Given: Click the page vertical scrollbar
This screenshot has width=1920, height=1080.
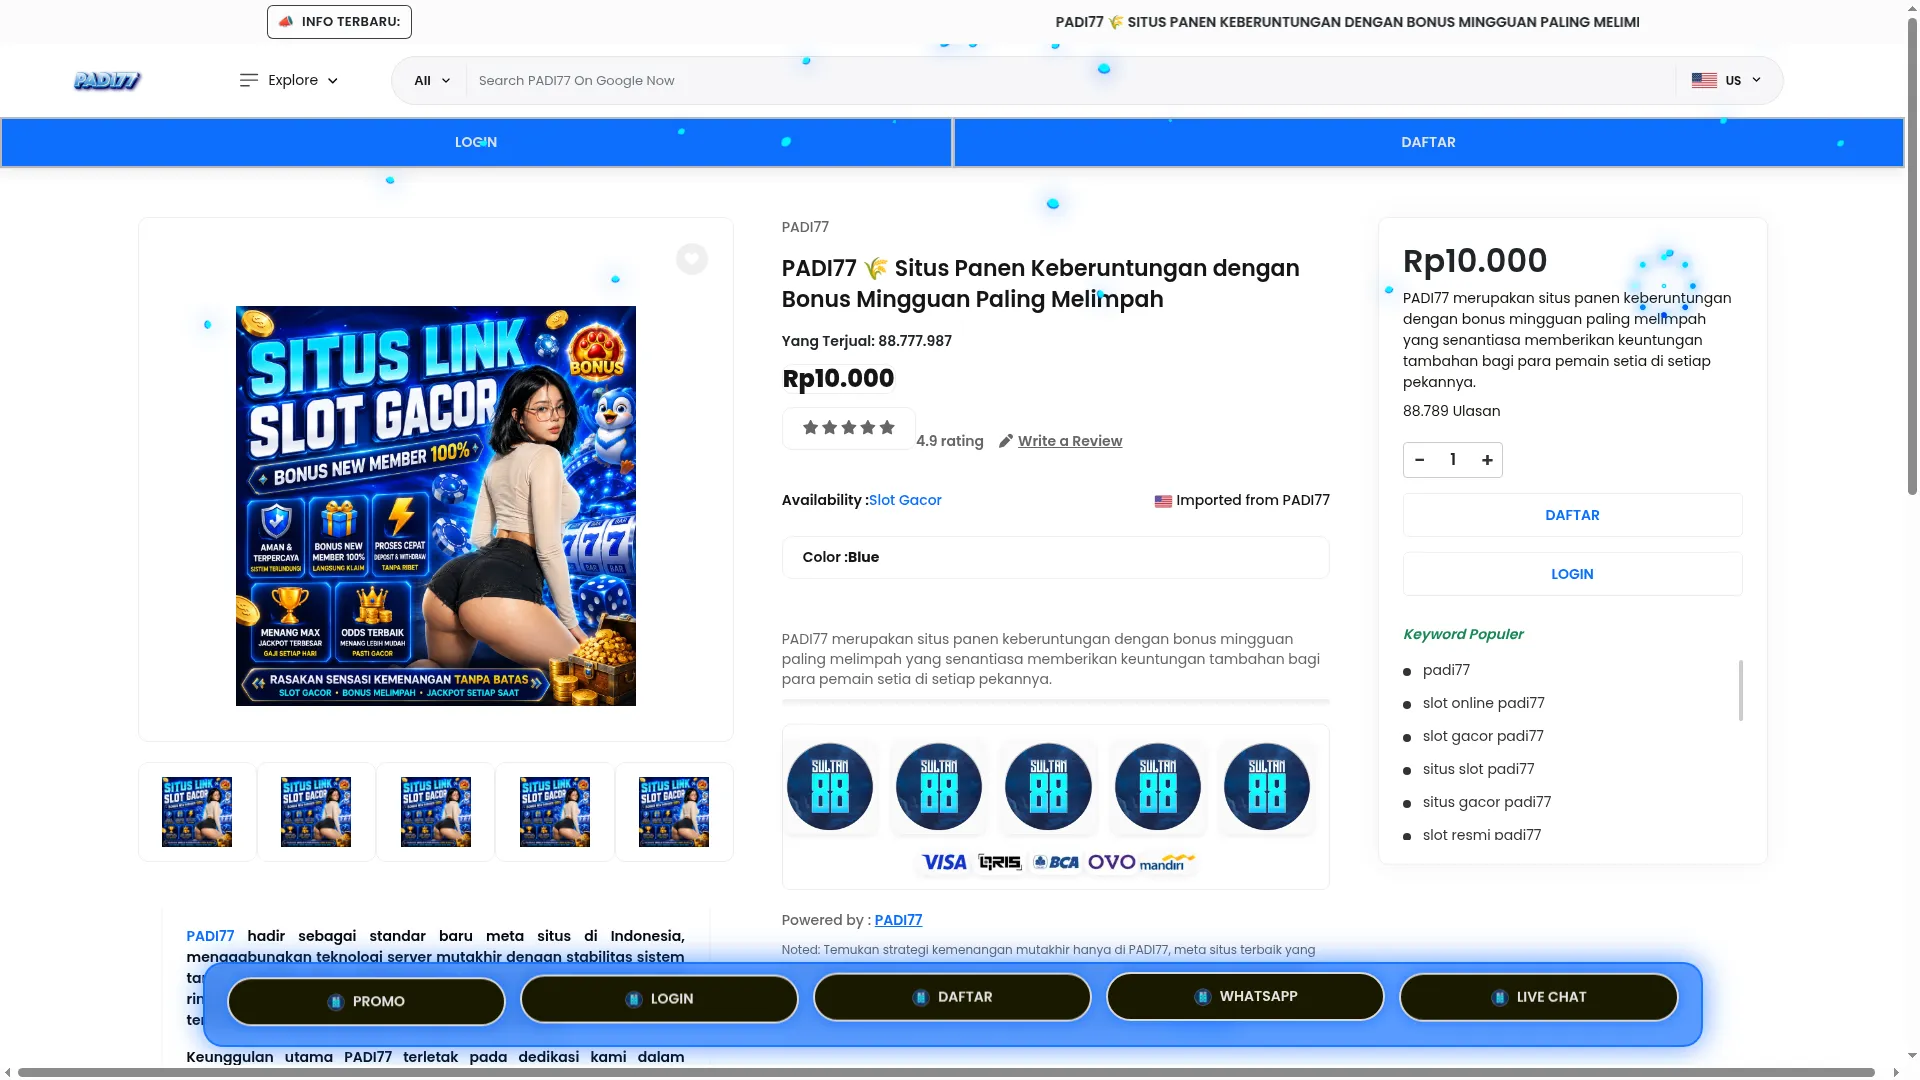Looking at the screenshot, I should point(1912,255).
